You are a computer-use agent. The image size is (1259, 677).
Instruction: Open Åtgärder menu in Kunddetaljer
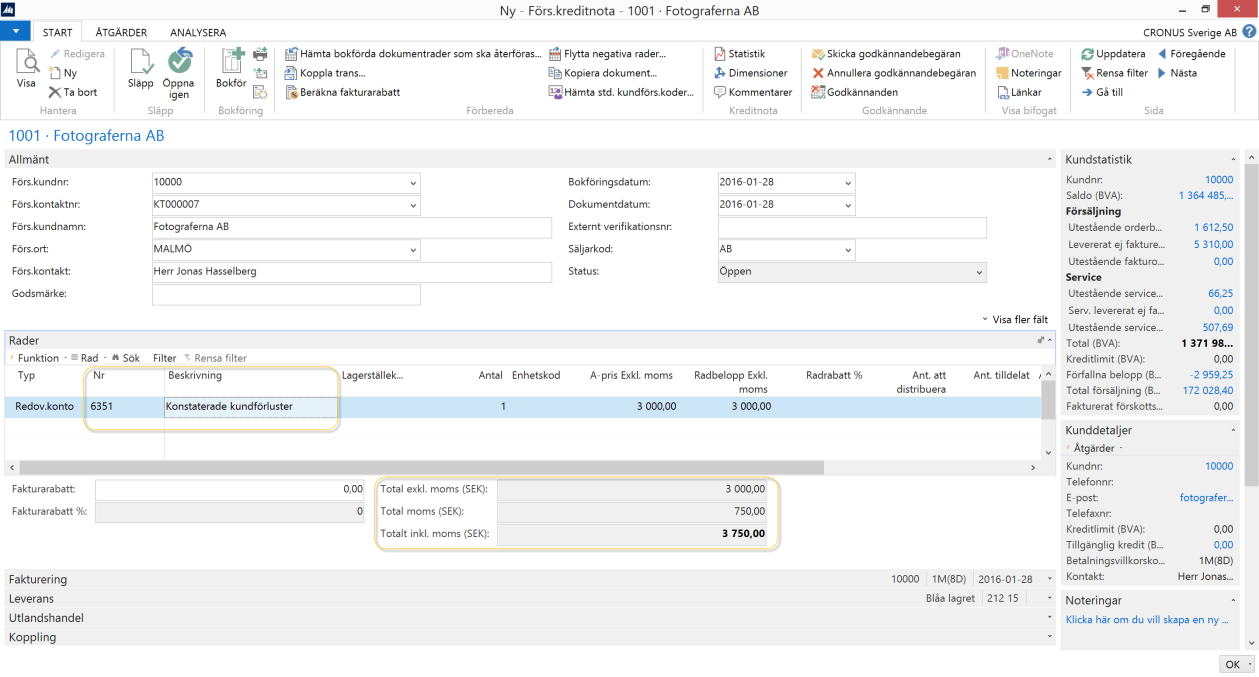1093,449
